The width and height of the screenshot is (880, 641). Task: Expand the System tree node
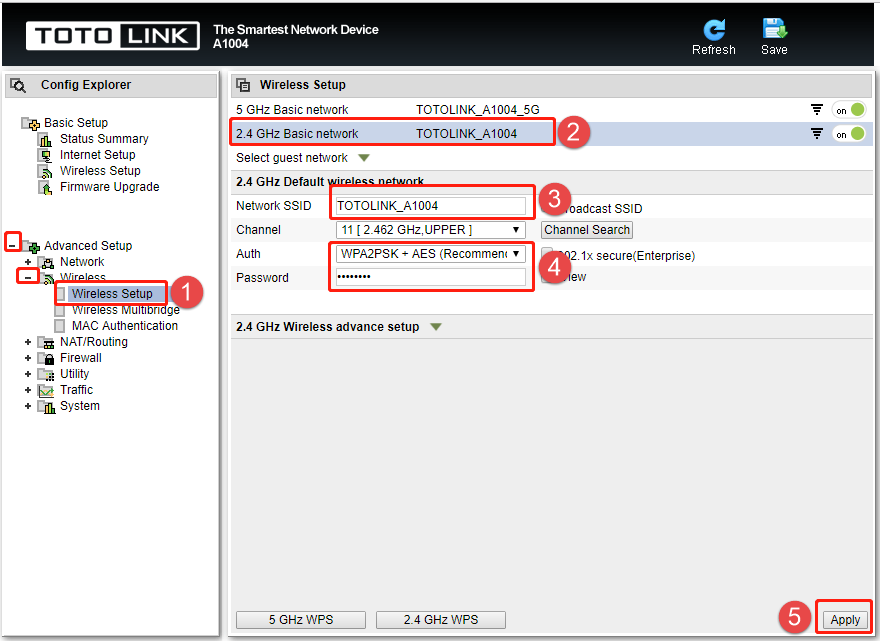(28, 406)
